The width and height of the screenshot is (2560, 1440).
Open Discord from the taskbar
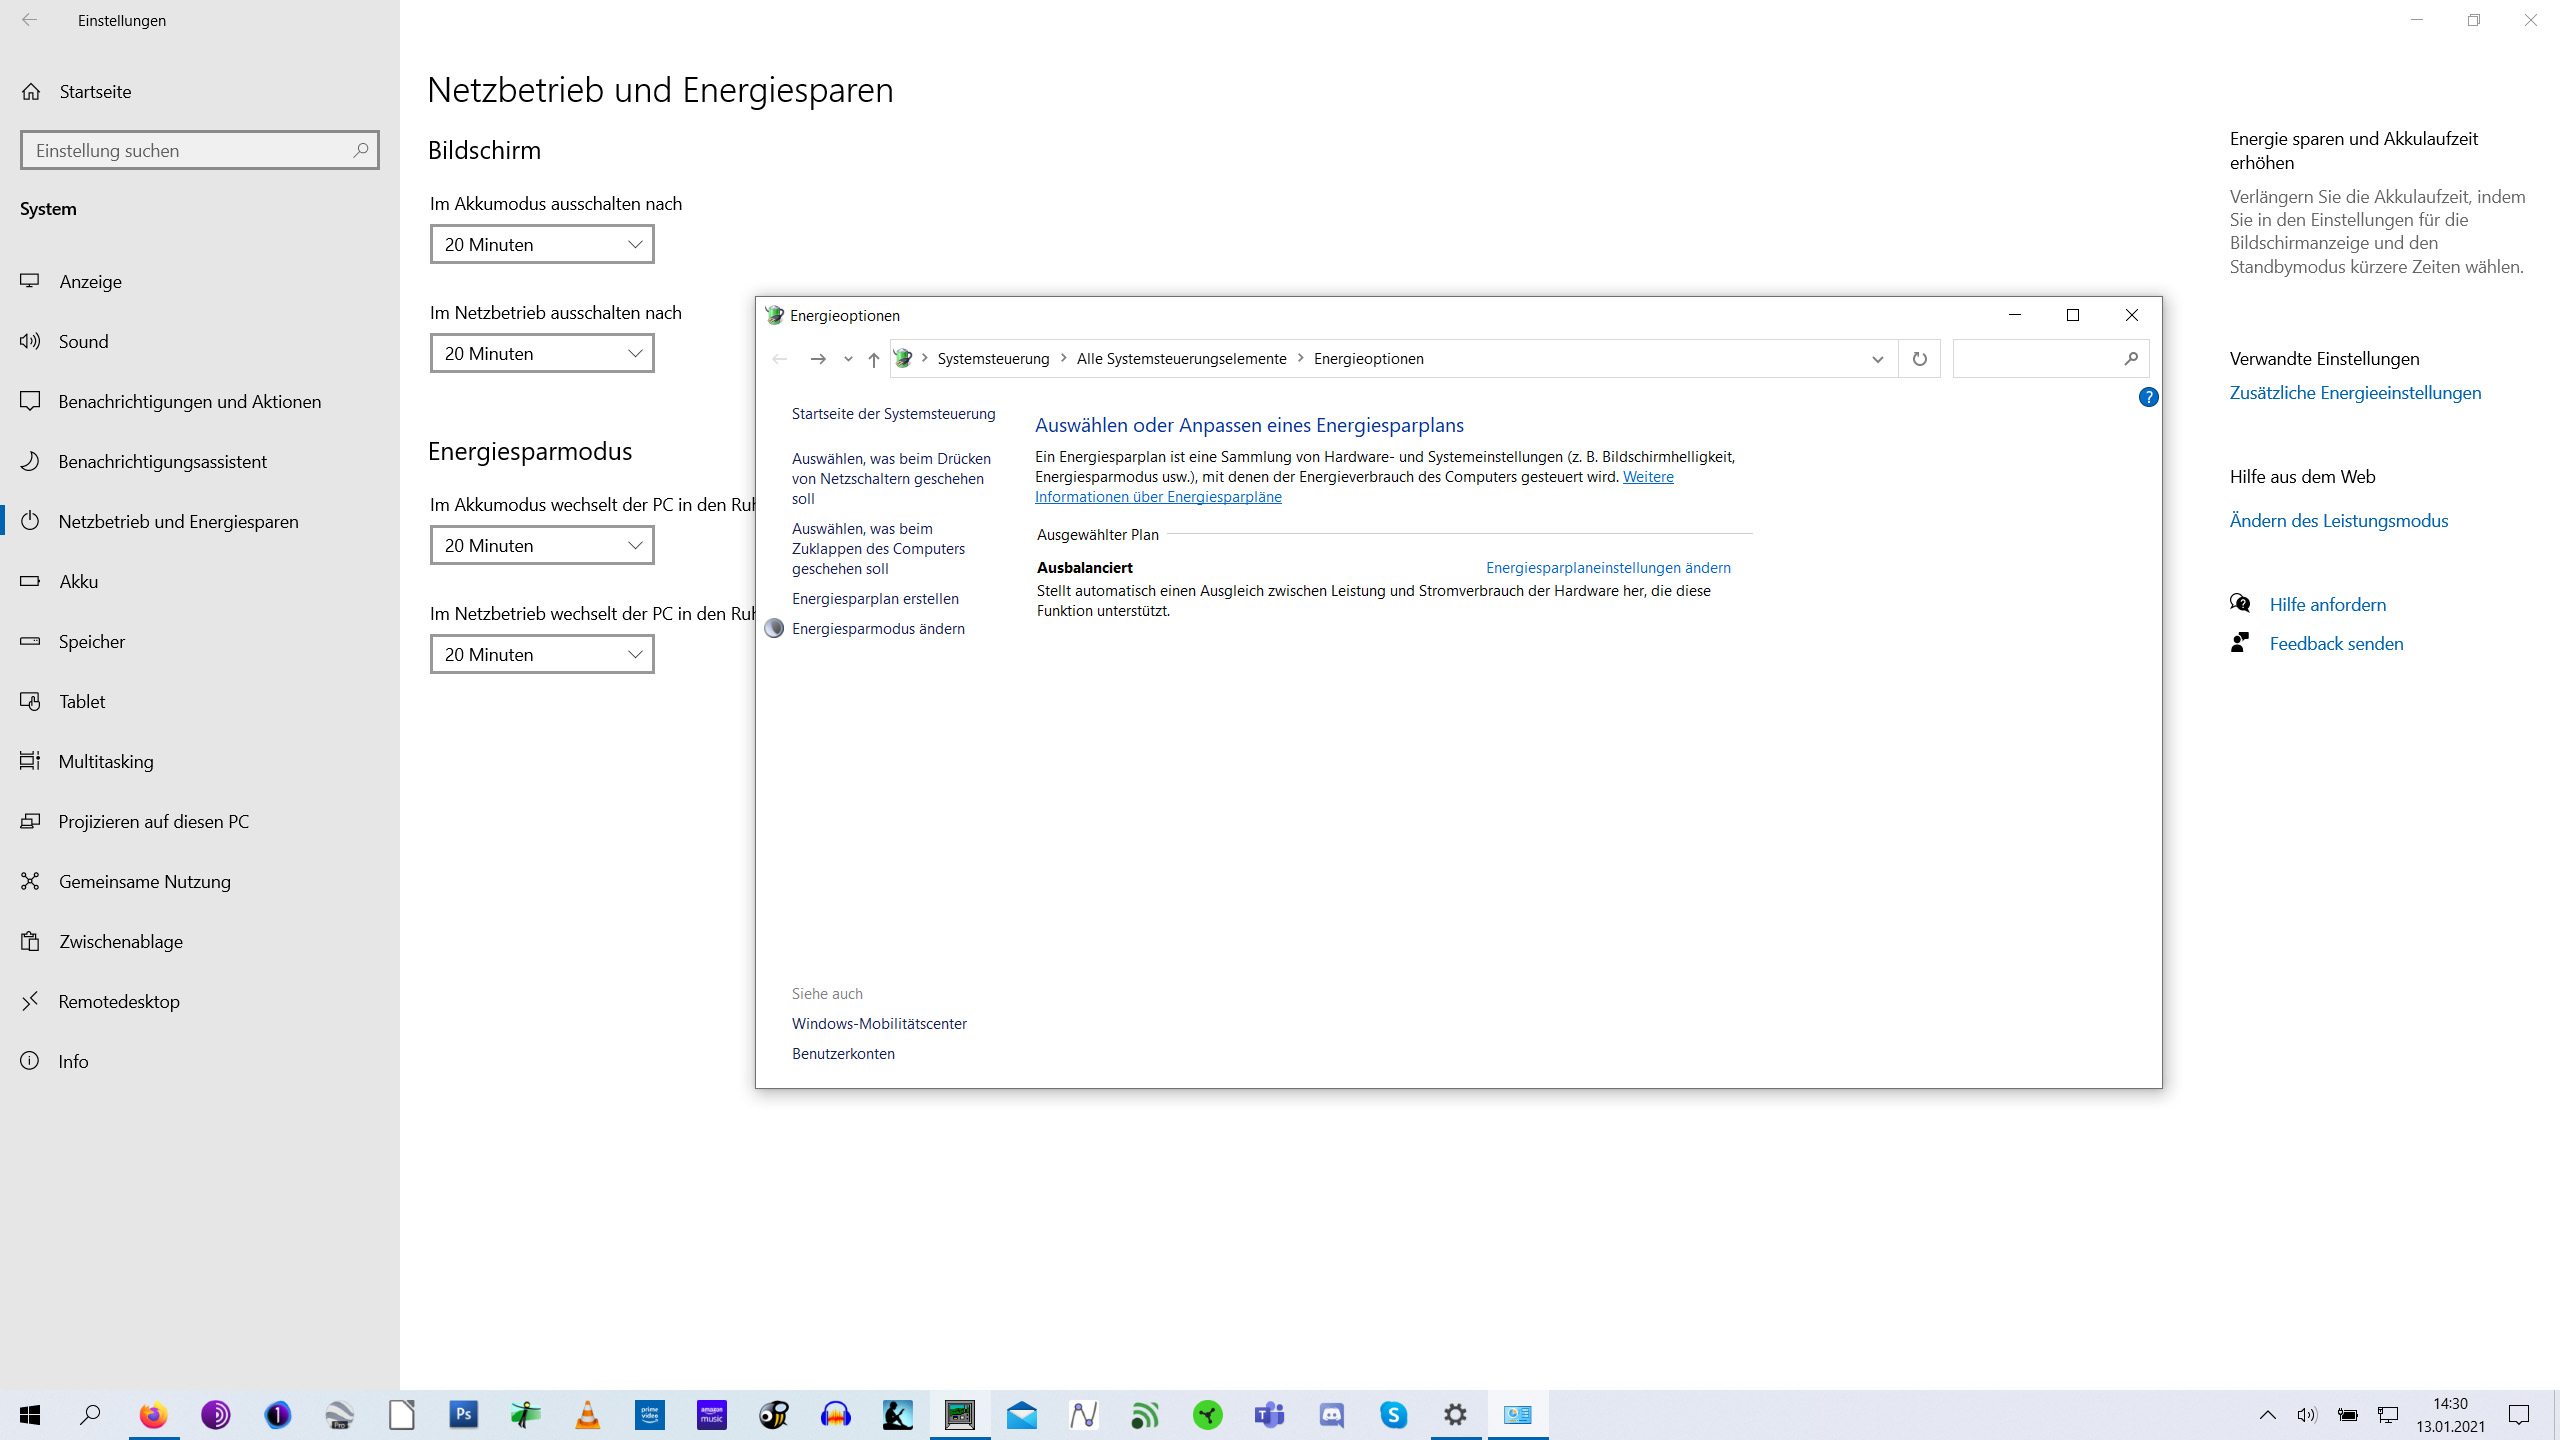pos(1332,1415)
